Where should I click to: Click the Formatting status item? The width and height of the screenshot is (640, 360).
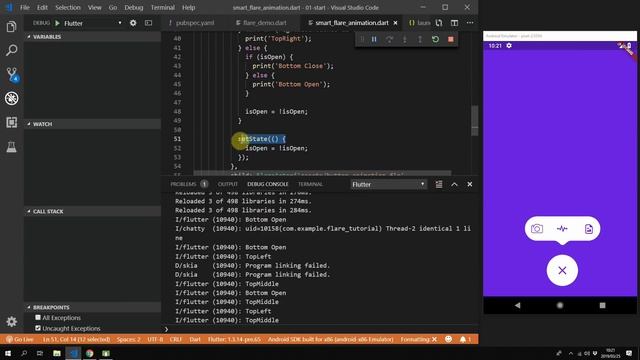click(418, 339)
